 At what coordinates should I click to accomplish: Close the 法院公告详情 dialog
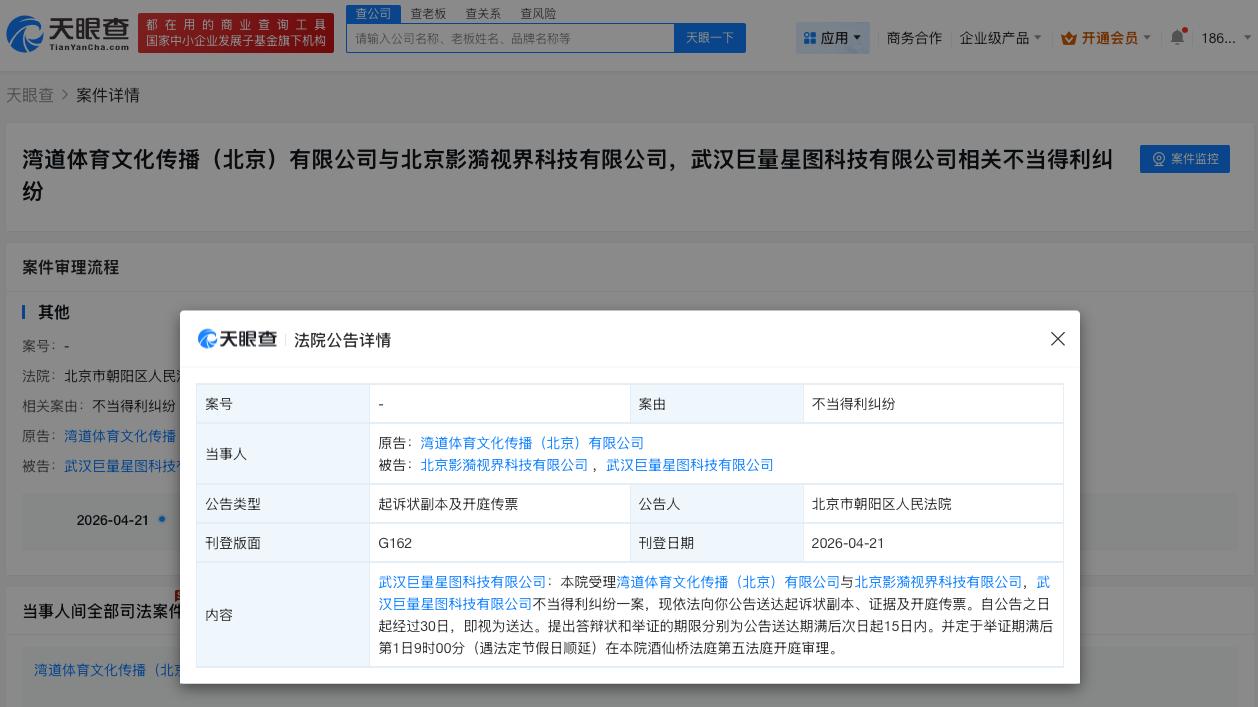1058,339
